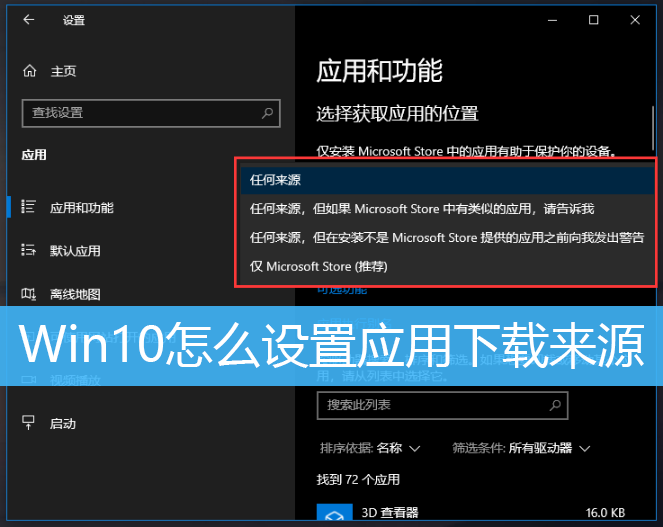This screenshot has width=663, height=527.
Task: Open 启动 startup icon in sidebar
Action: 29,423
